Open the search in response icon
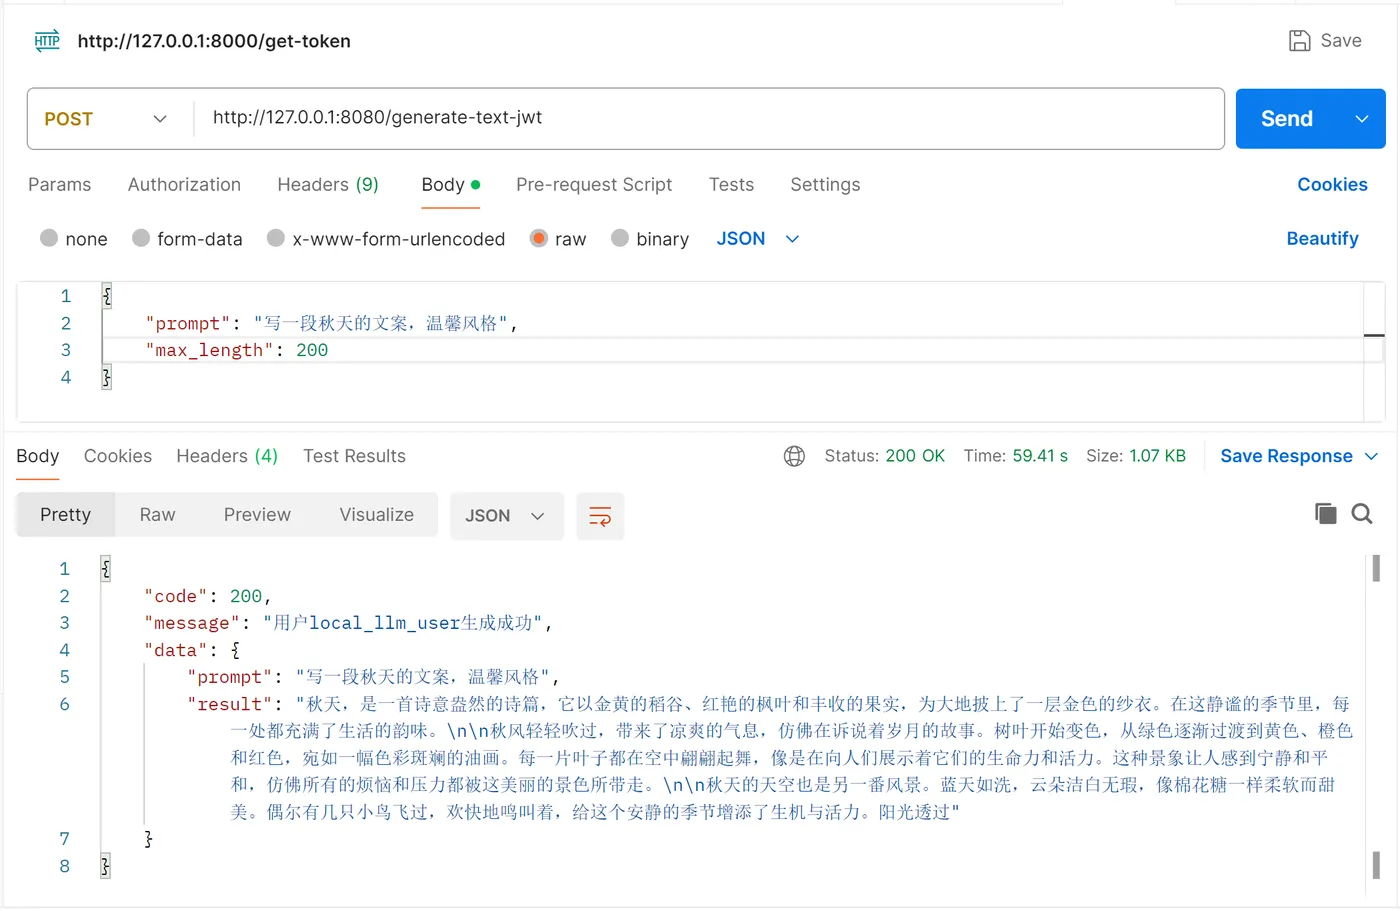 (1362, 513)
